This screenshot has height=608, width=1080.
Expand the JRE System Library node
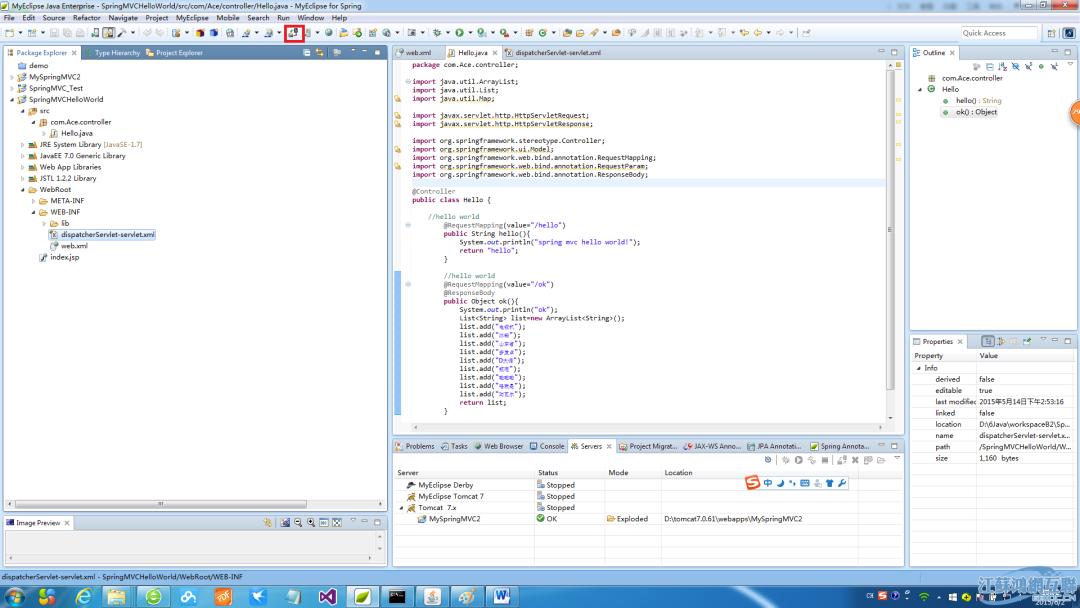click(x=23, y=145)
